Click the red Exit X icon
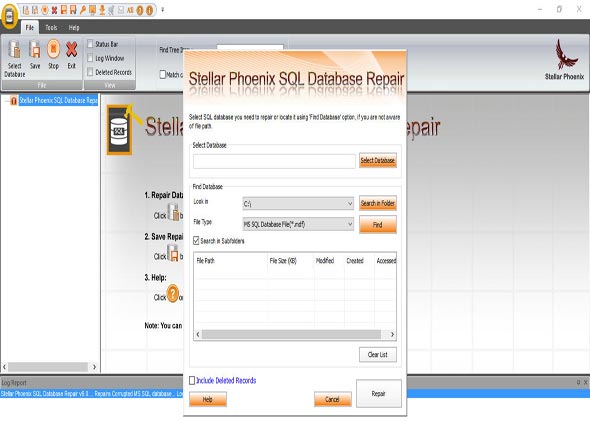The image size is (590, 421). [71, 49]
